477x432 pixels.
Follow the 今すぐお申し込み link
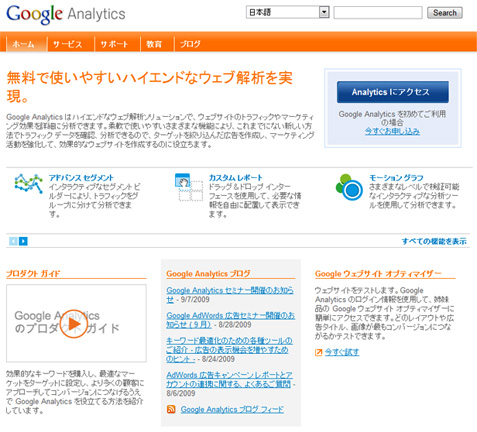(392, 131)
